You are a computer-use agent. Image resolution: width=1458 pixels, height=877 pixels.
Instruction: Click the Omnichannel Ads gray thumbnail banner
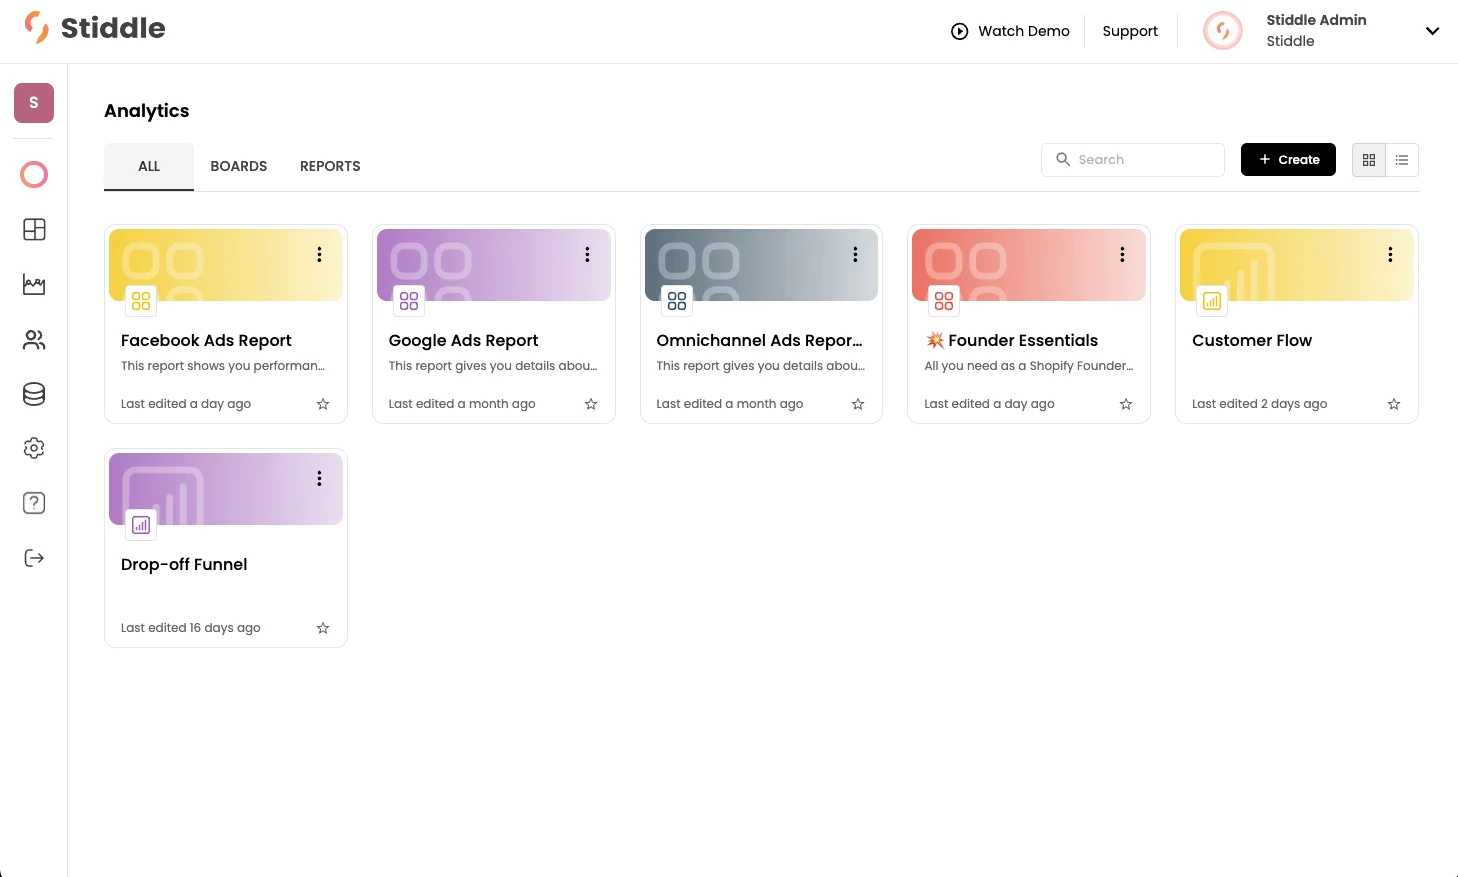(761, 265)
